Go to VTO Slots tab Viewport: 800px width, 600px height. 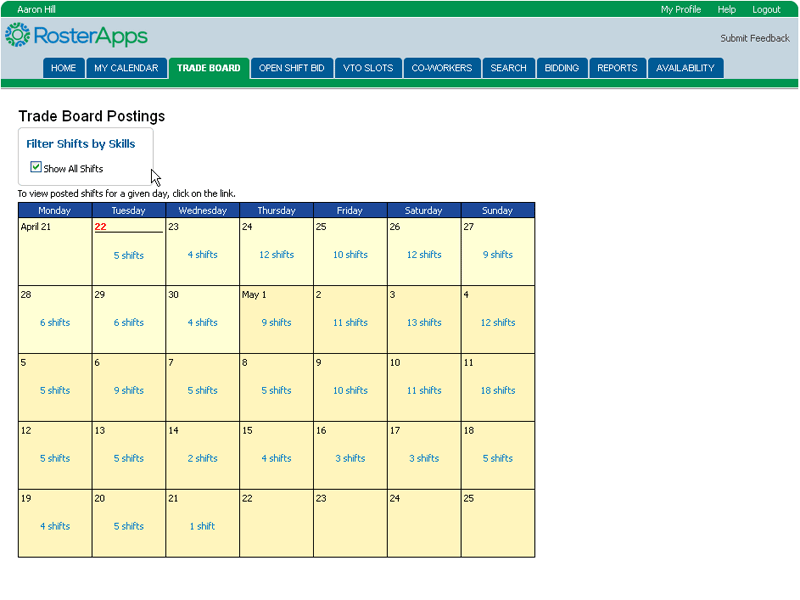[x=368, y=68]
